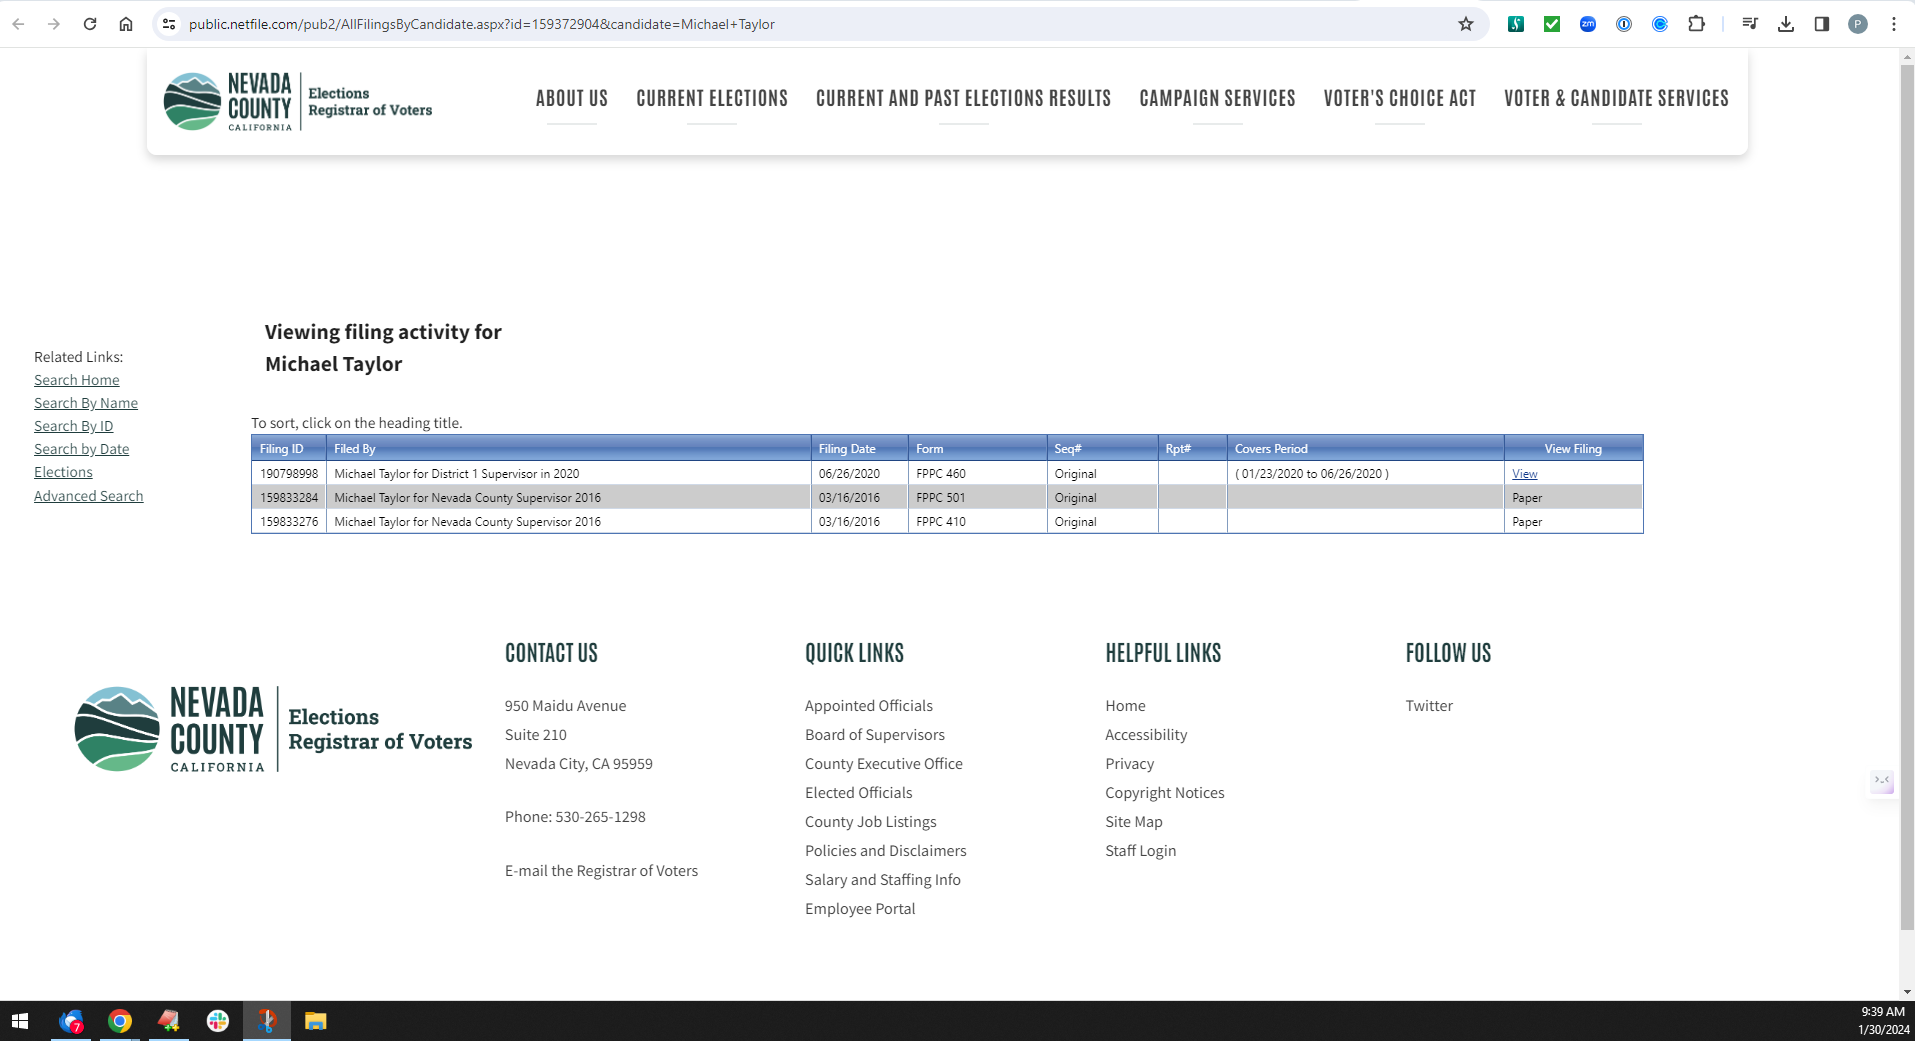Click the Zoom extension icon
The height and width of the screenshot is (1041, 1915).
(x=1587, y=24)
